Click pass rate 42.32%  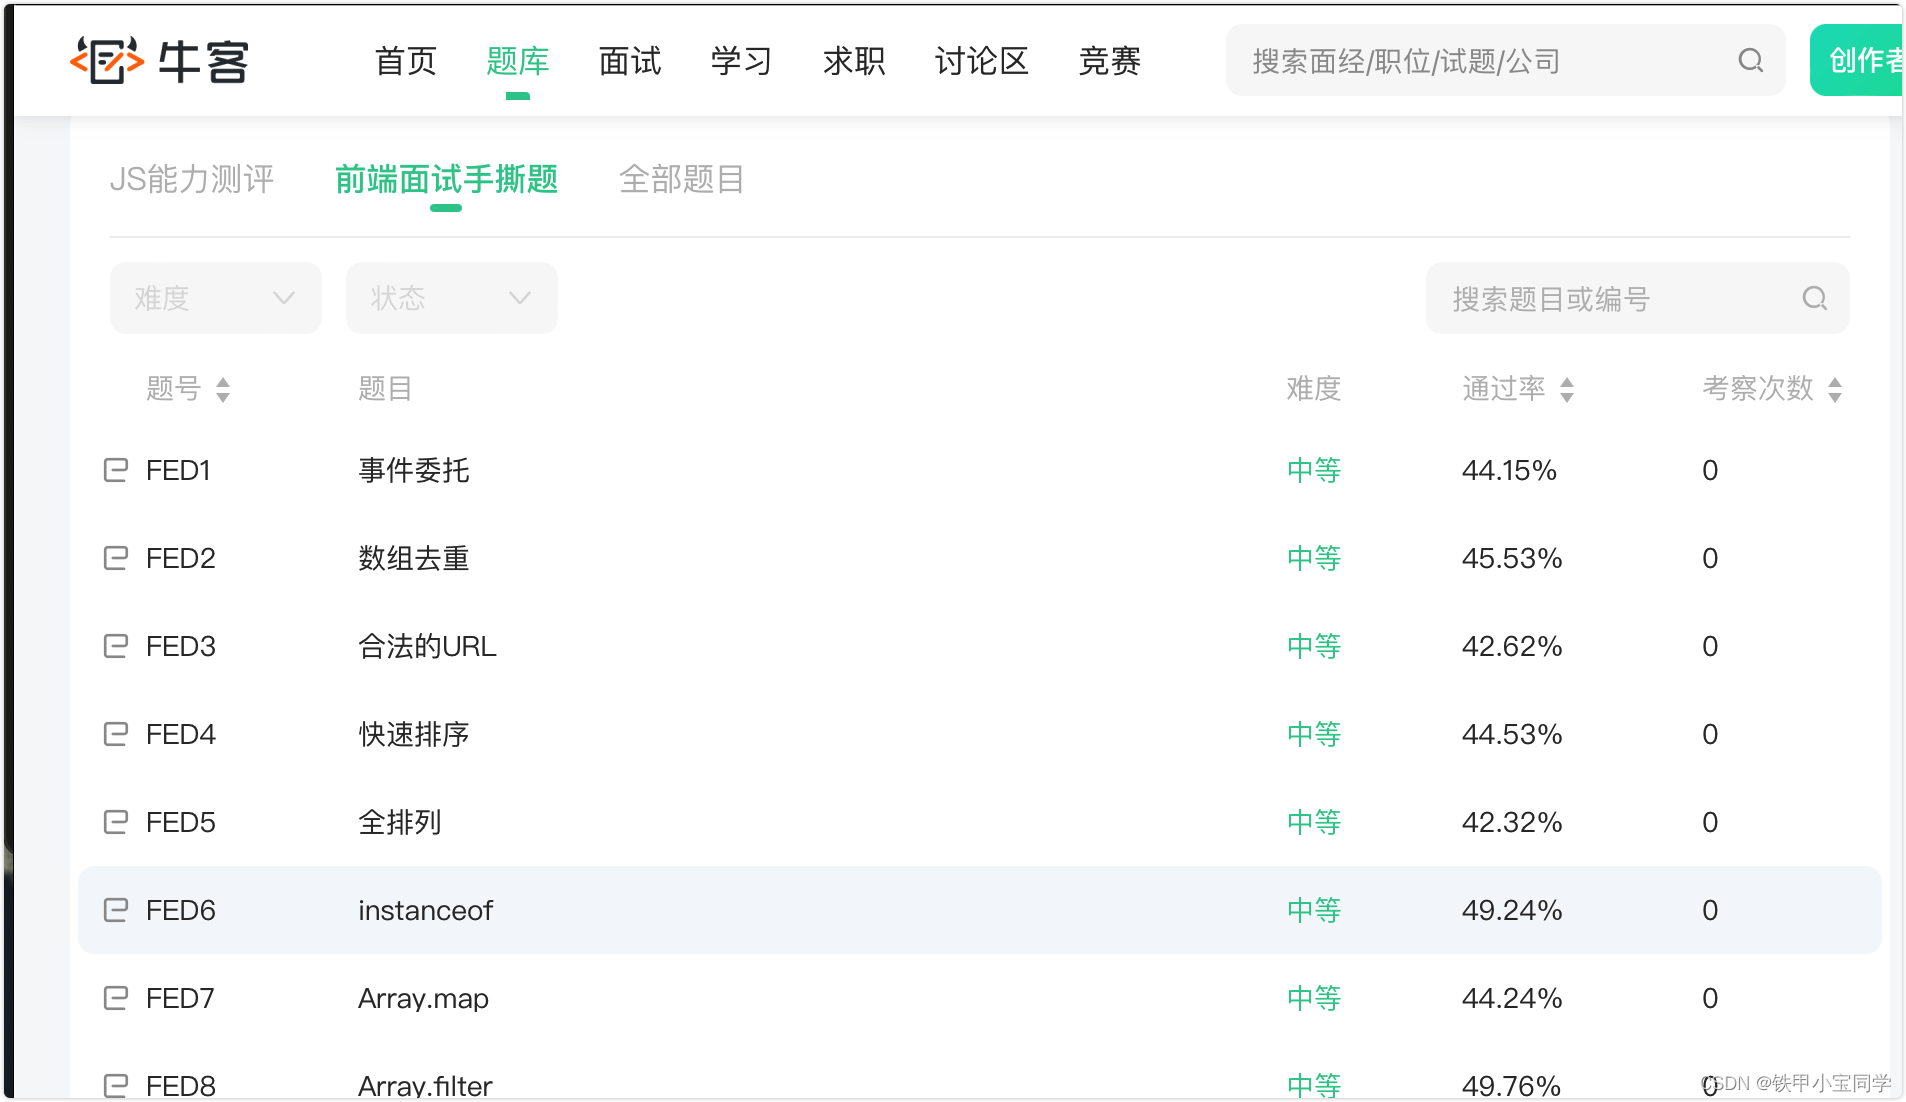(1512, 822)
